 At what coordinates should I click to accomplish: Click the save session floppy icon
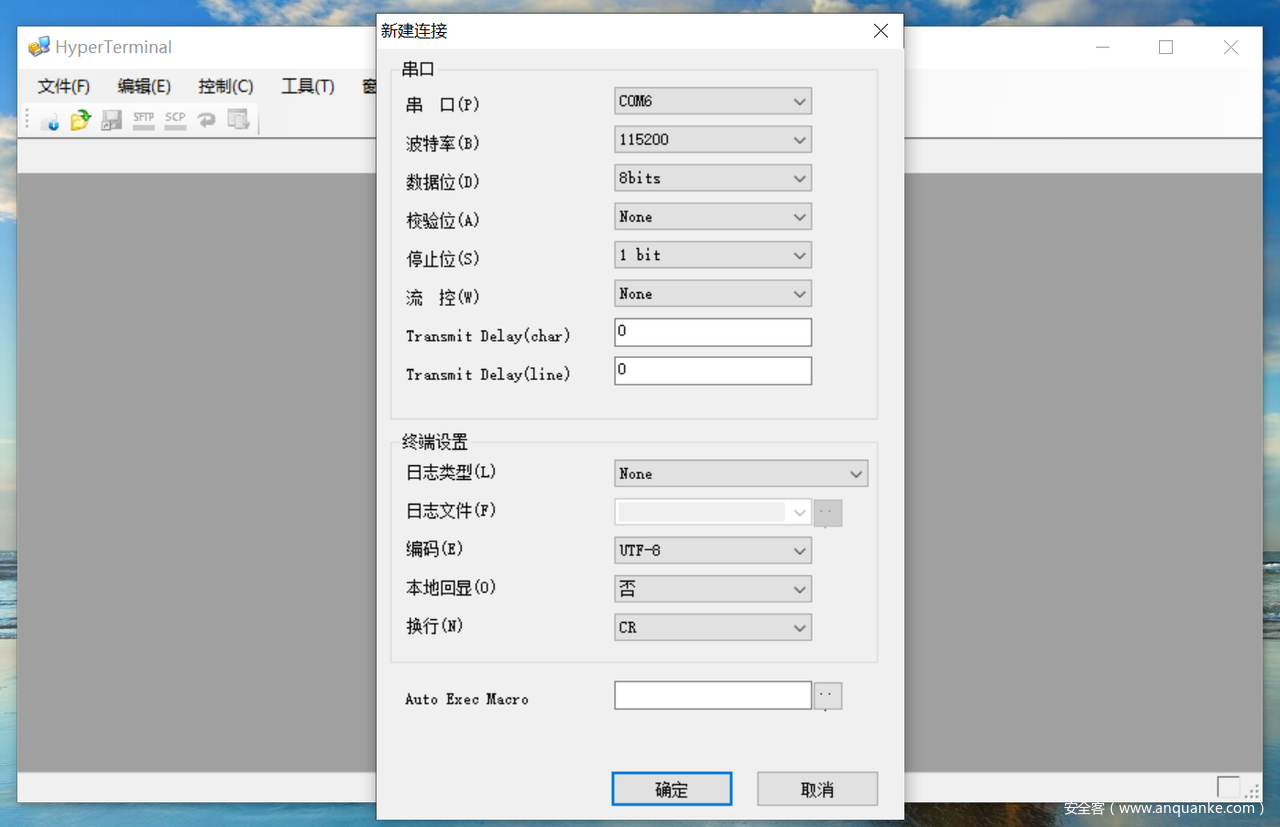[112, 120]
